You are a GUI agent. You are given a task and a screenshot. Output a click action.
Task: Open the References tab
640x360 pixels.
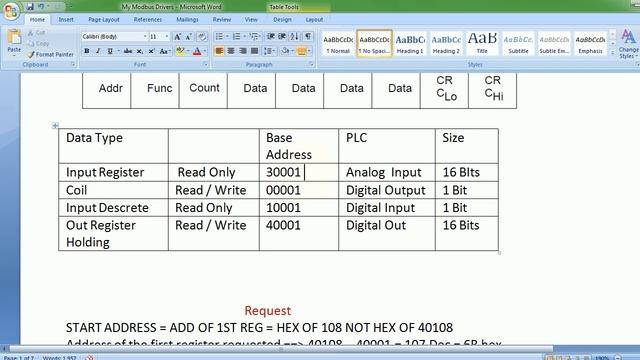click(148, 20)
